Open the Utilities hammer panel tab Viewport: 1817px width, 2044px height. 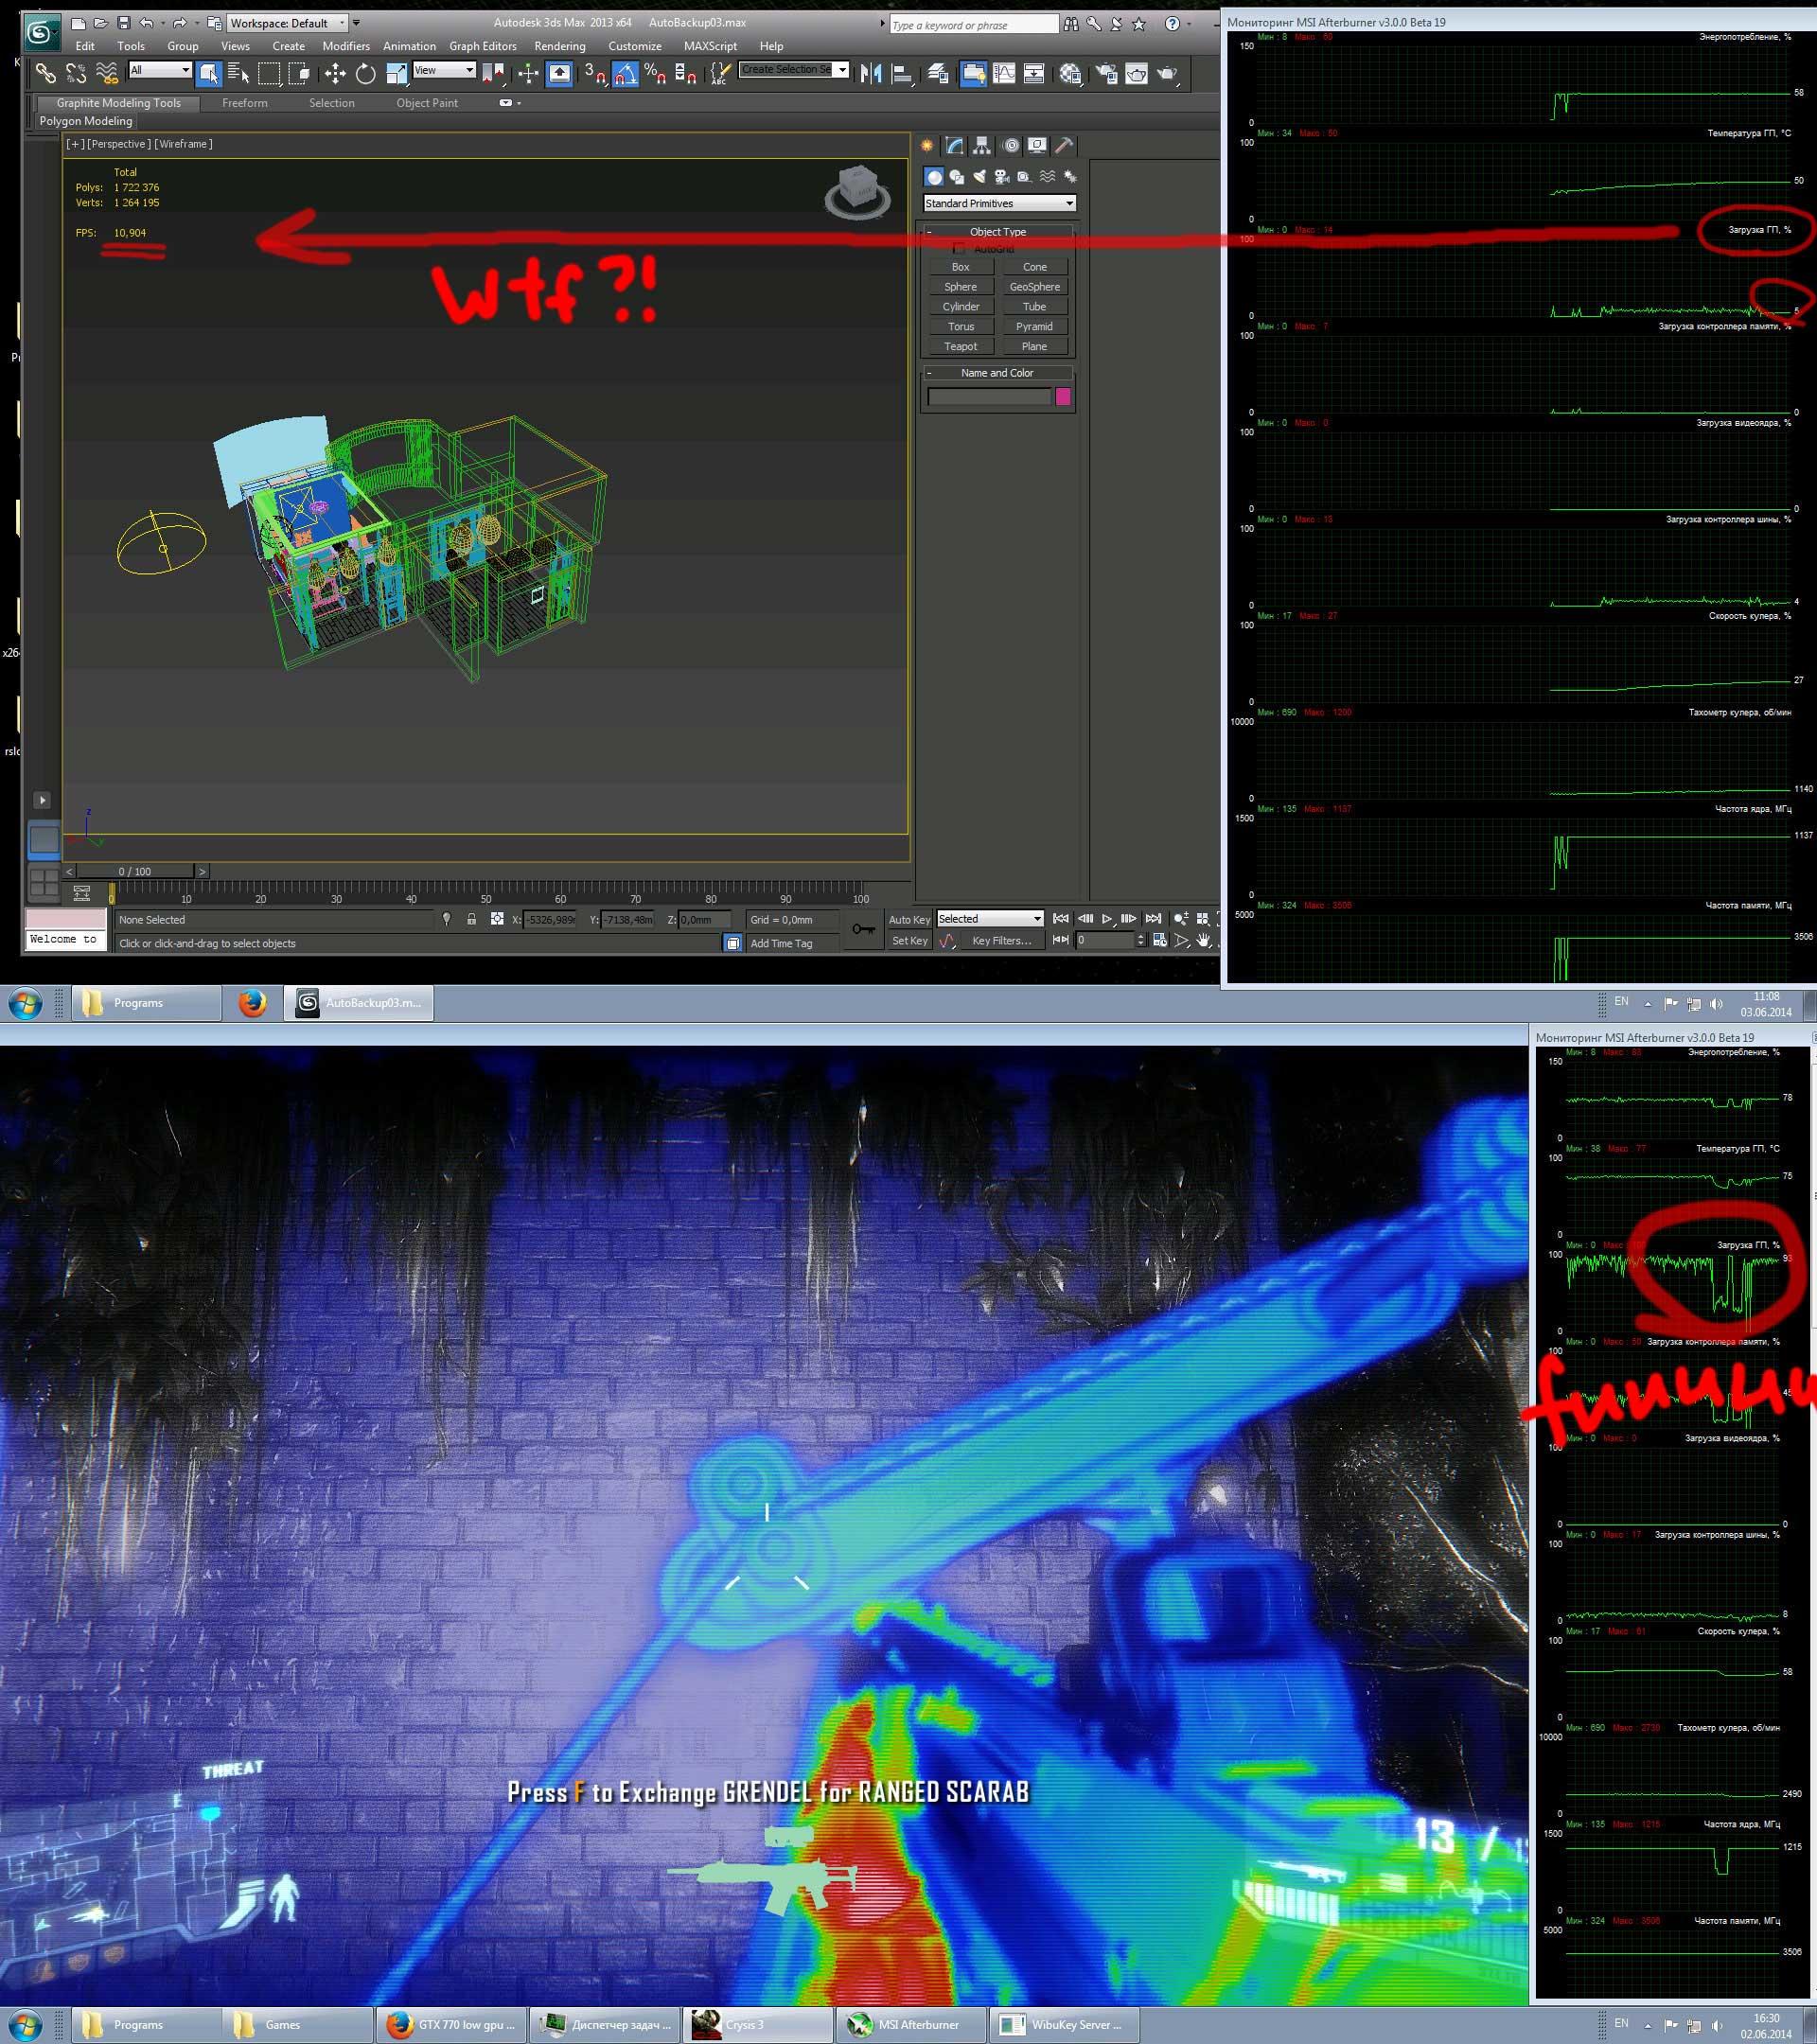[x=1065, y=146]
